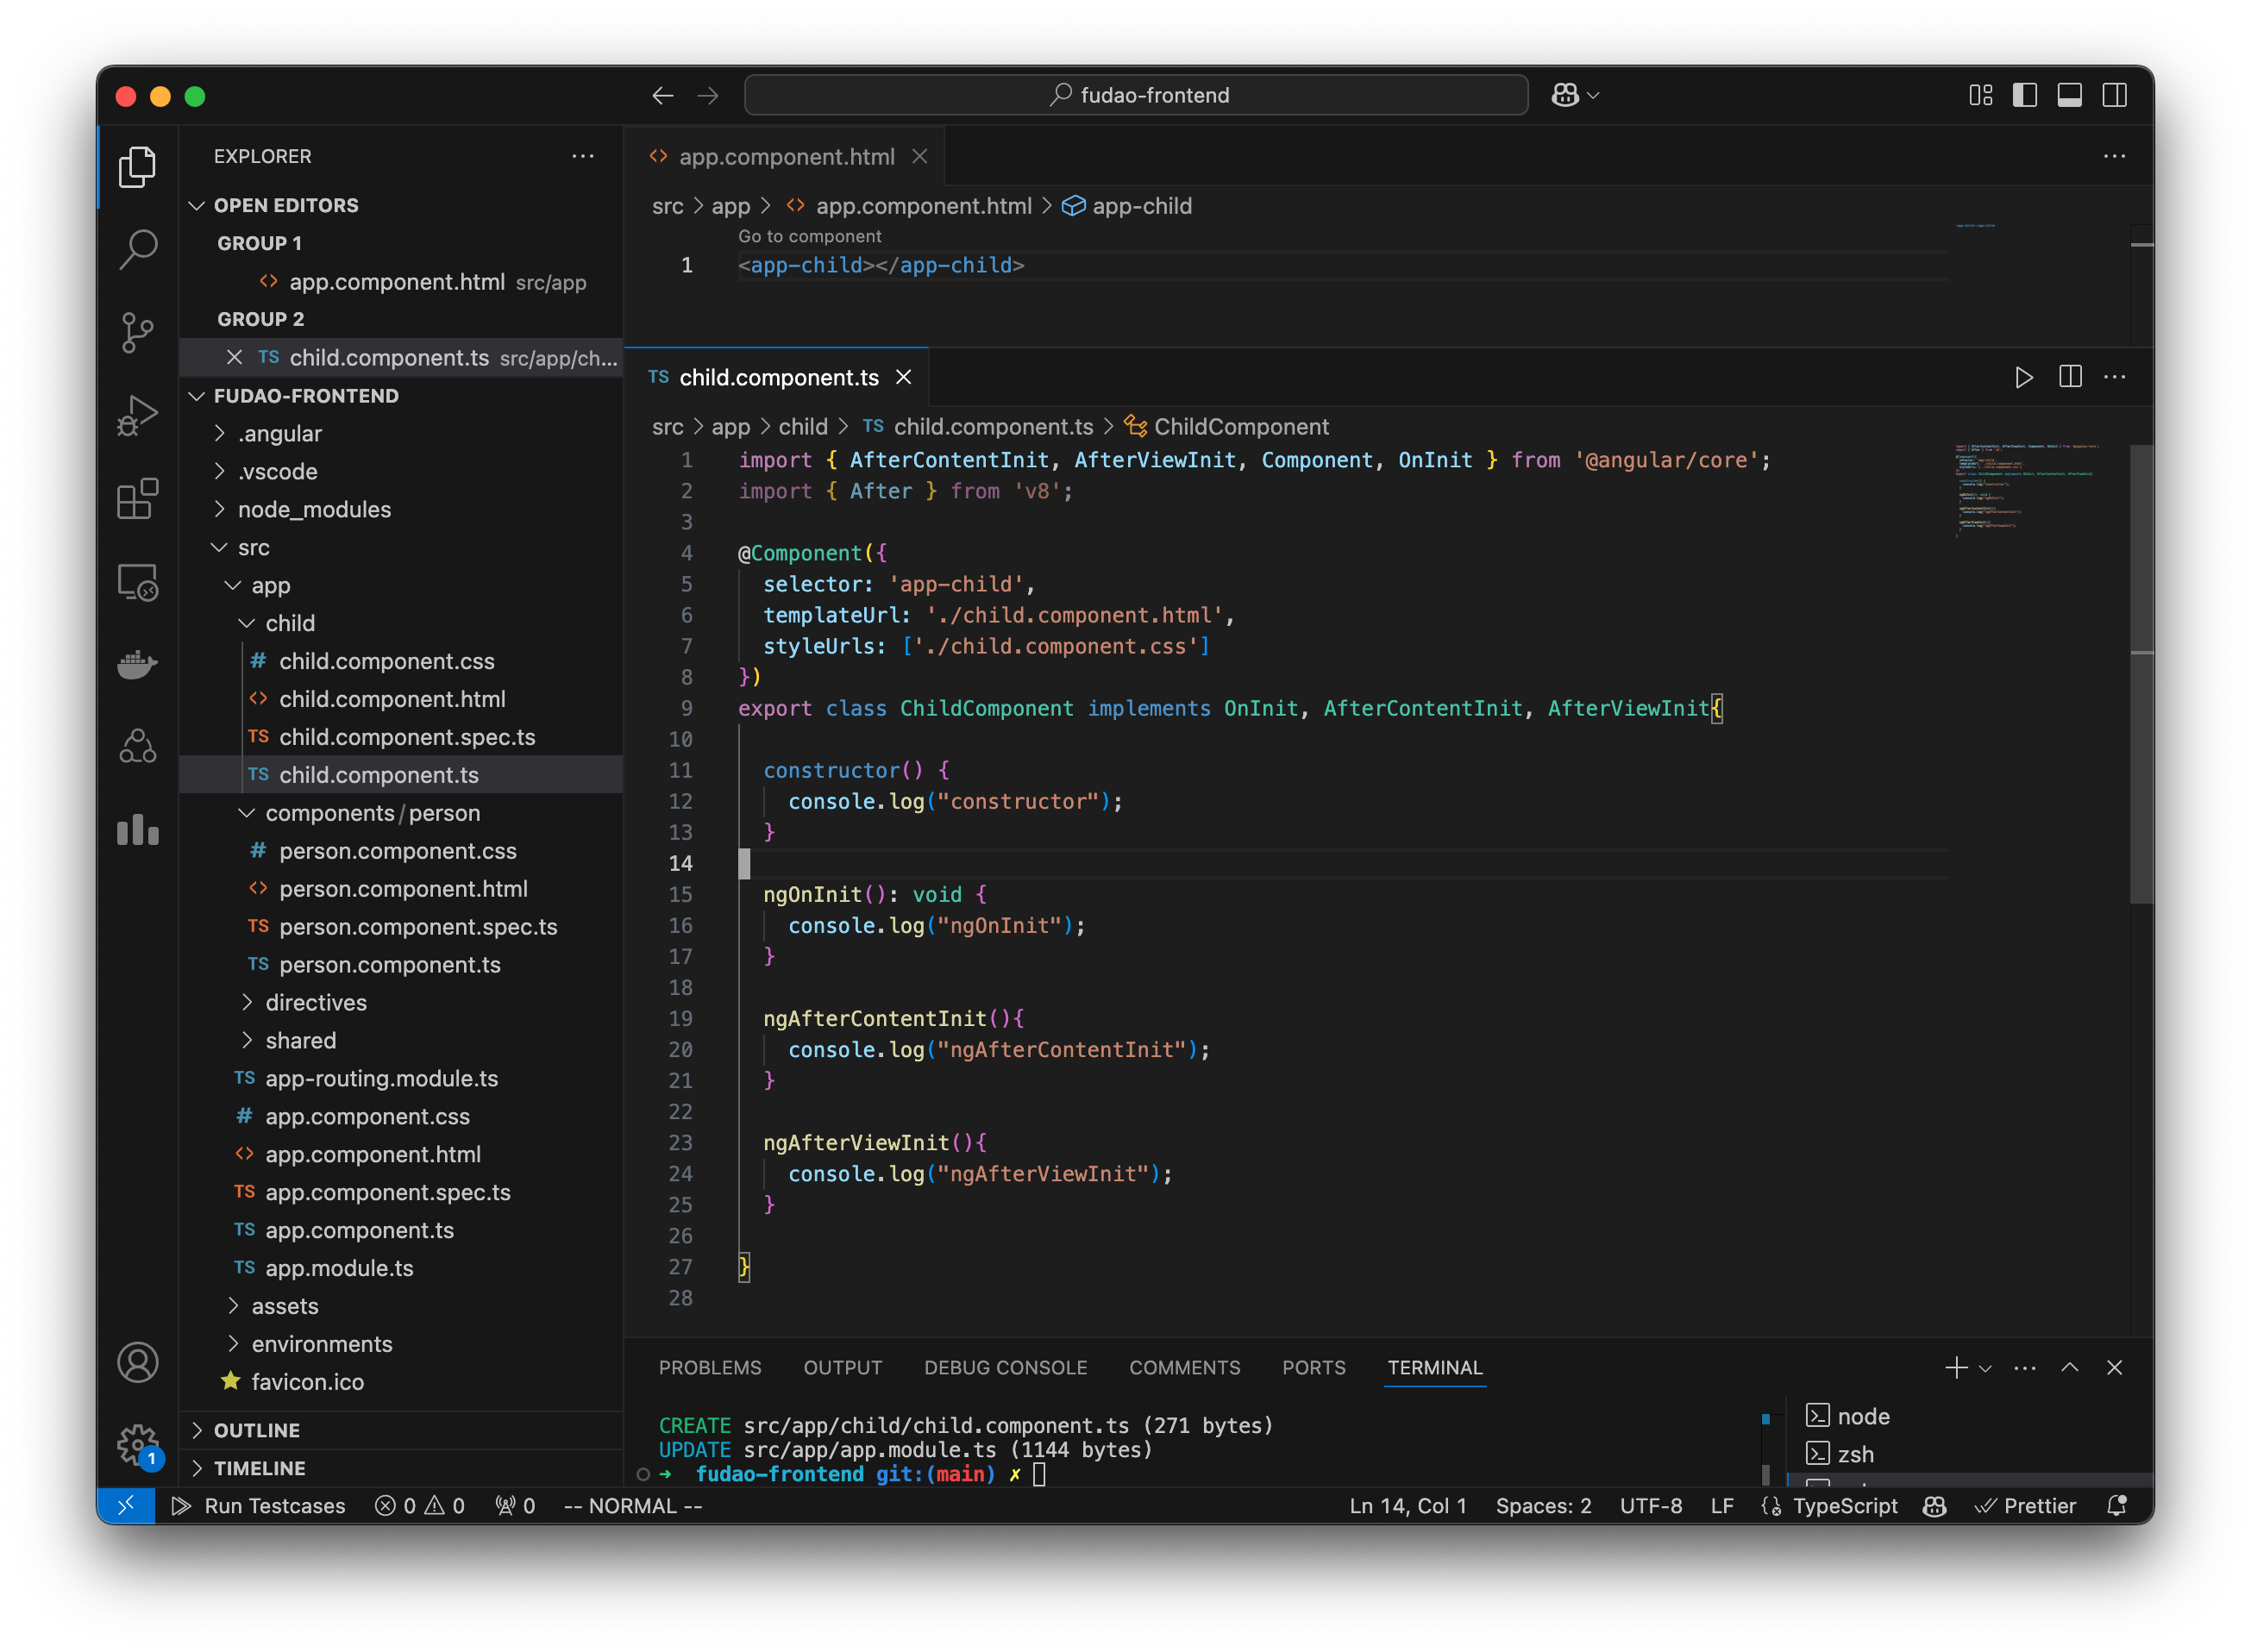Open the Remote Explorer
Screen dimensions: 2251x1652
(138, 583)
